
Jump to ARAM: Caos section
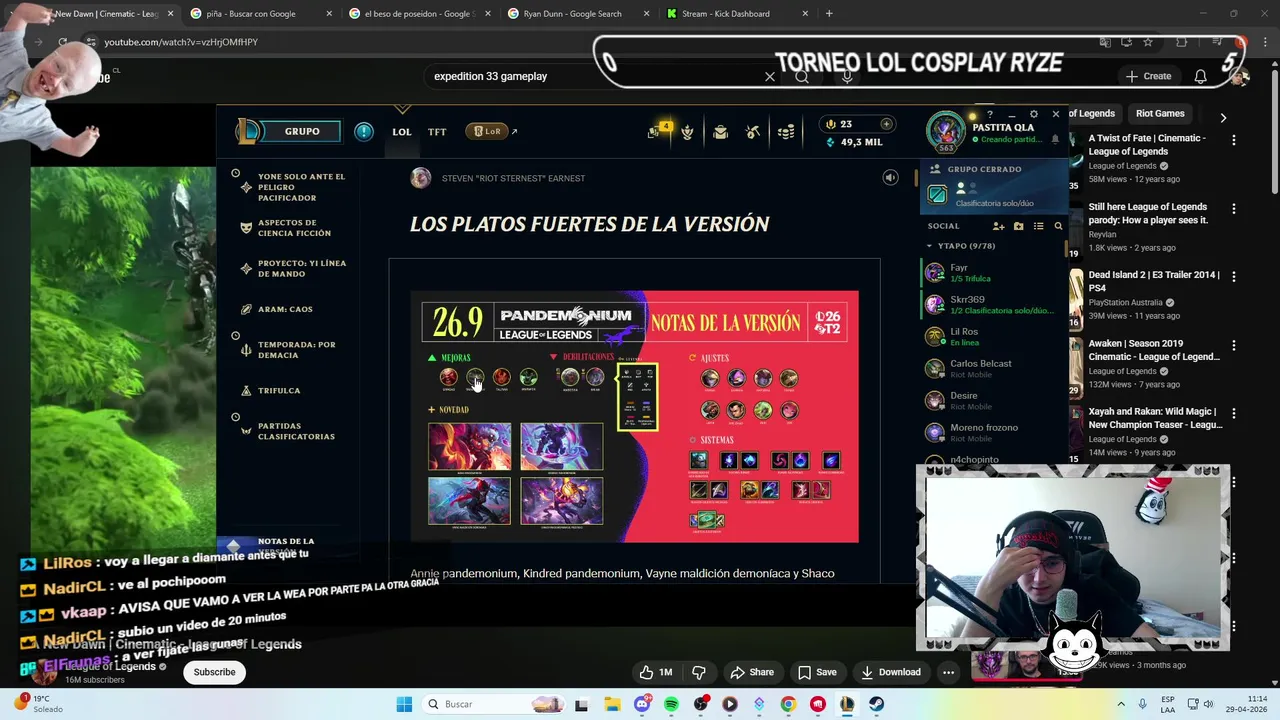285,310
